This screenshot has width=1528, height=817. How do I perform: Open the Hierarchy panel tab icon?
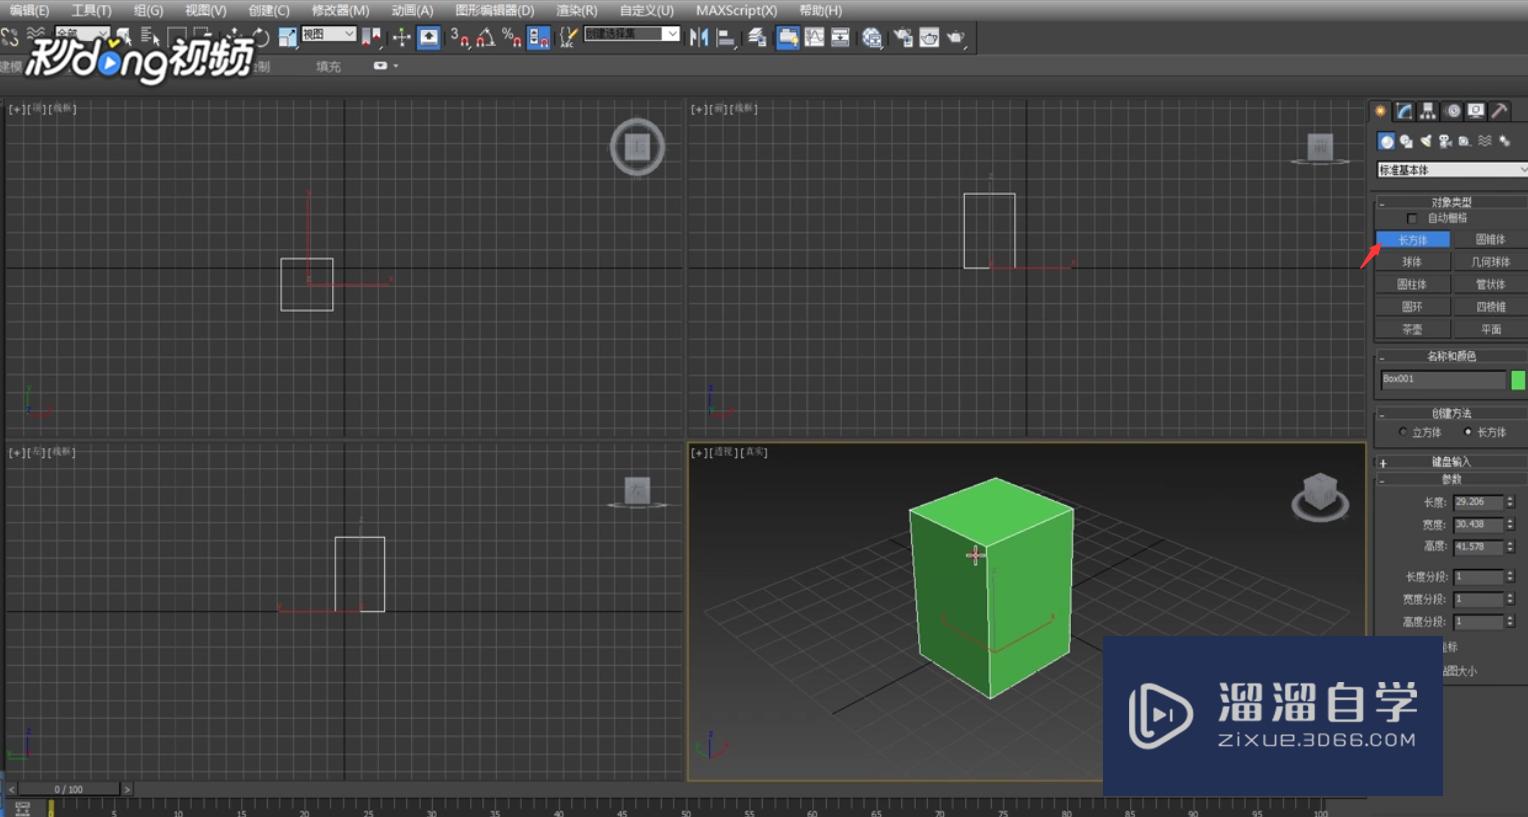coord(1428,111)
